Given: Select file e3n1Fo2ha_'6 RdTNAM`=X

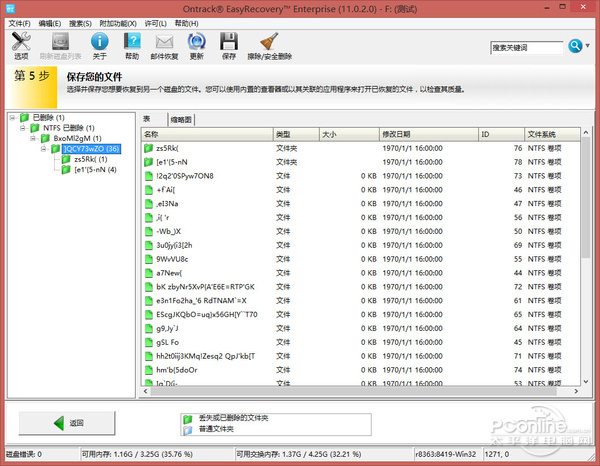Looking at the screenshot, I should [201, 301].
